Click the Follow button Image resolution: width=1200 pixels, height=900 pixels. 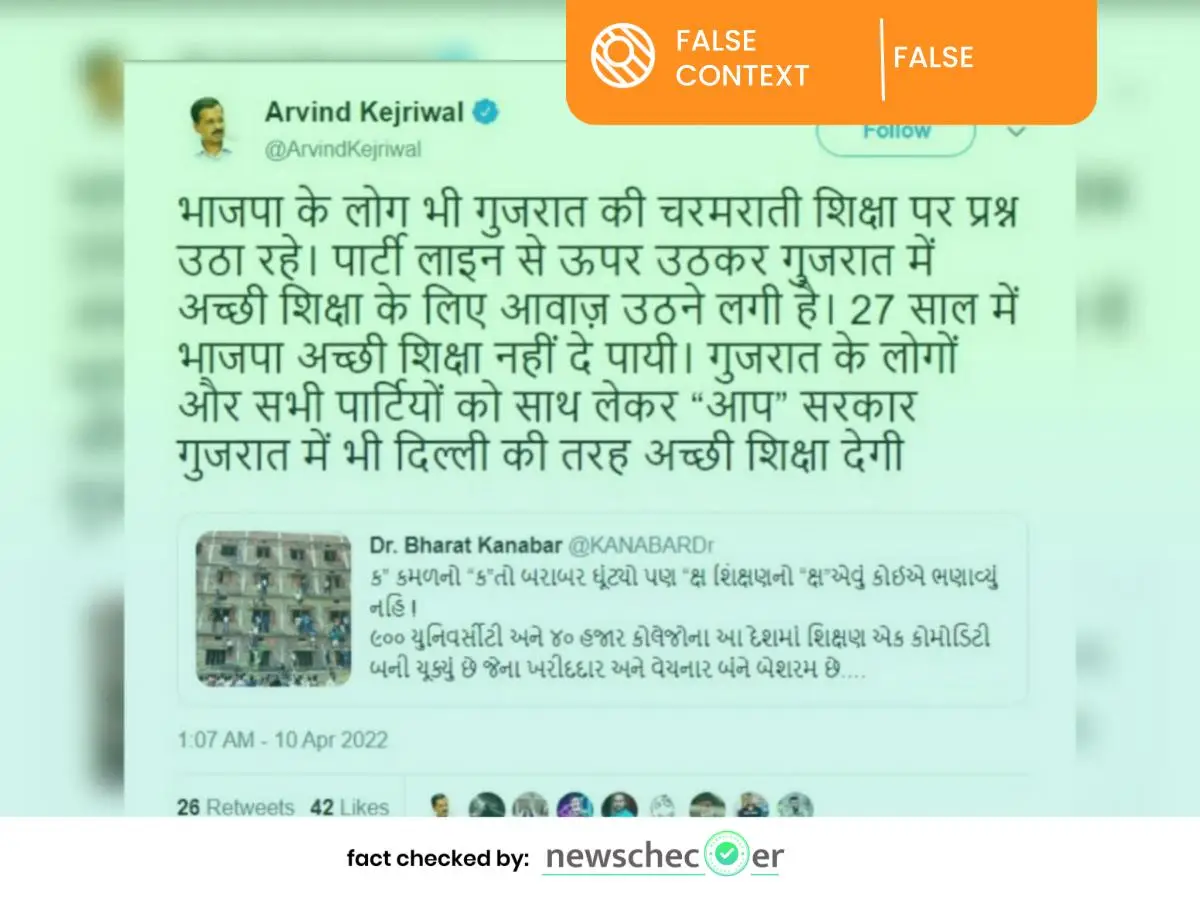coord(896,132)
